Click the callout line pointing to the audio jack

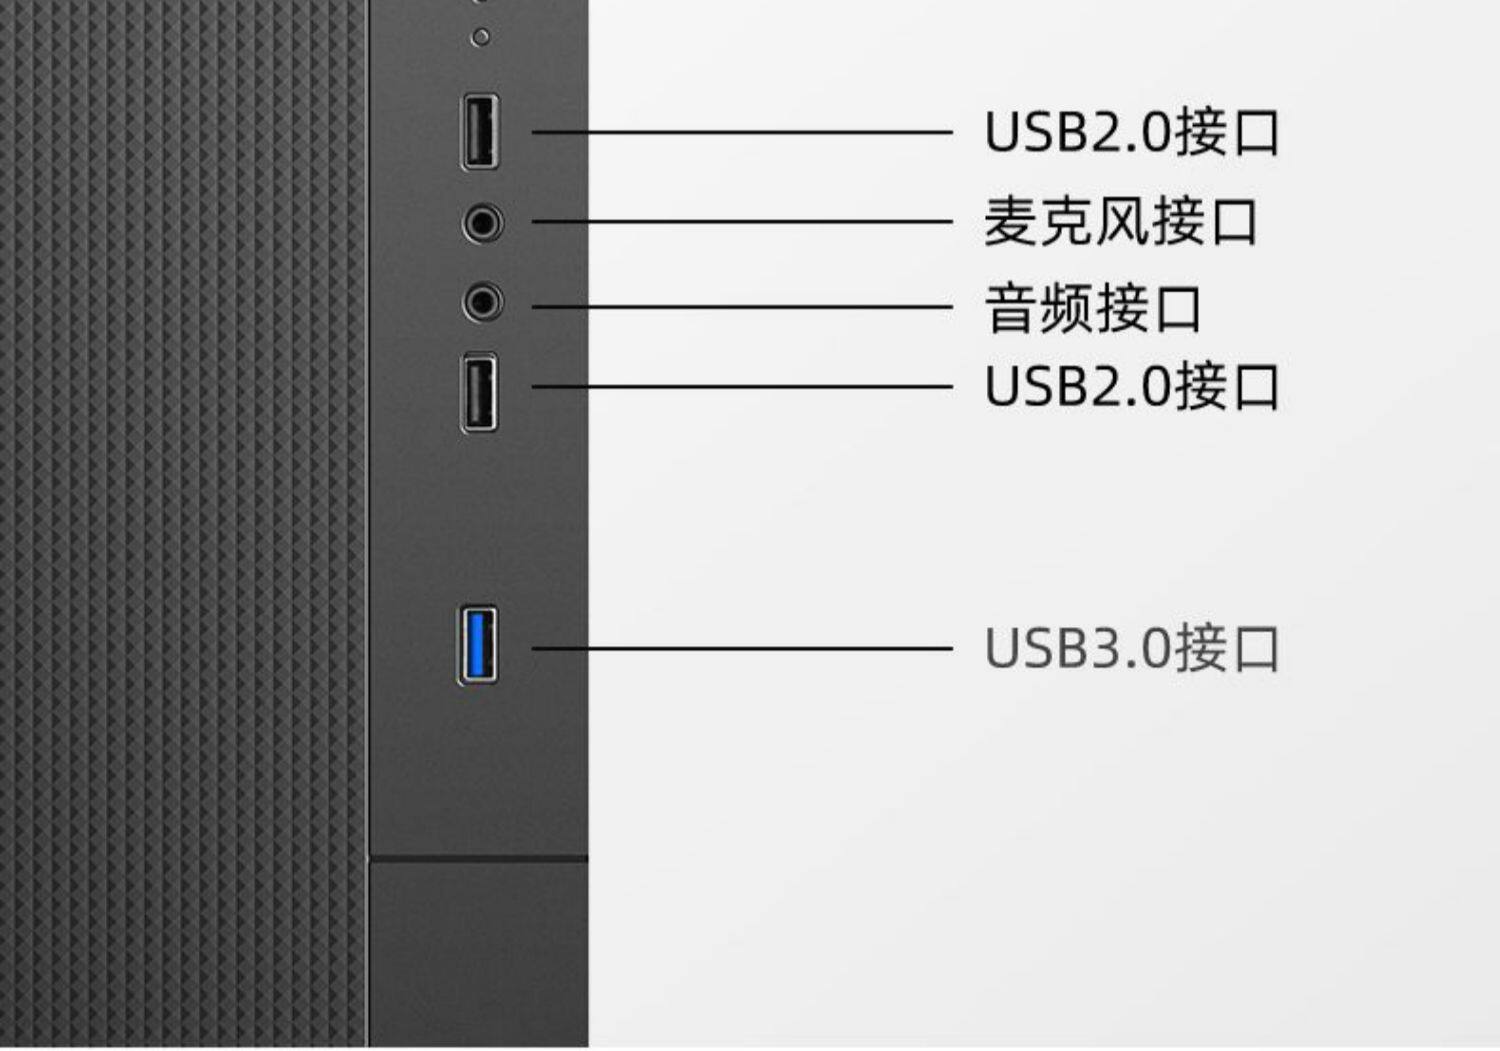point(742,307)
